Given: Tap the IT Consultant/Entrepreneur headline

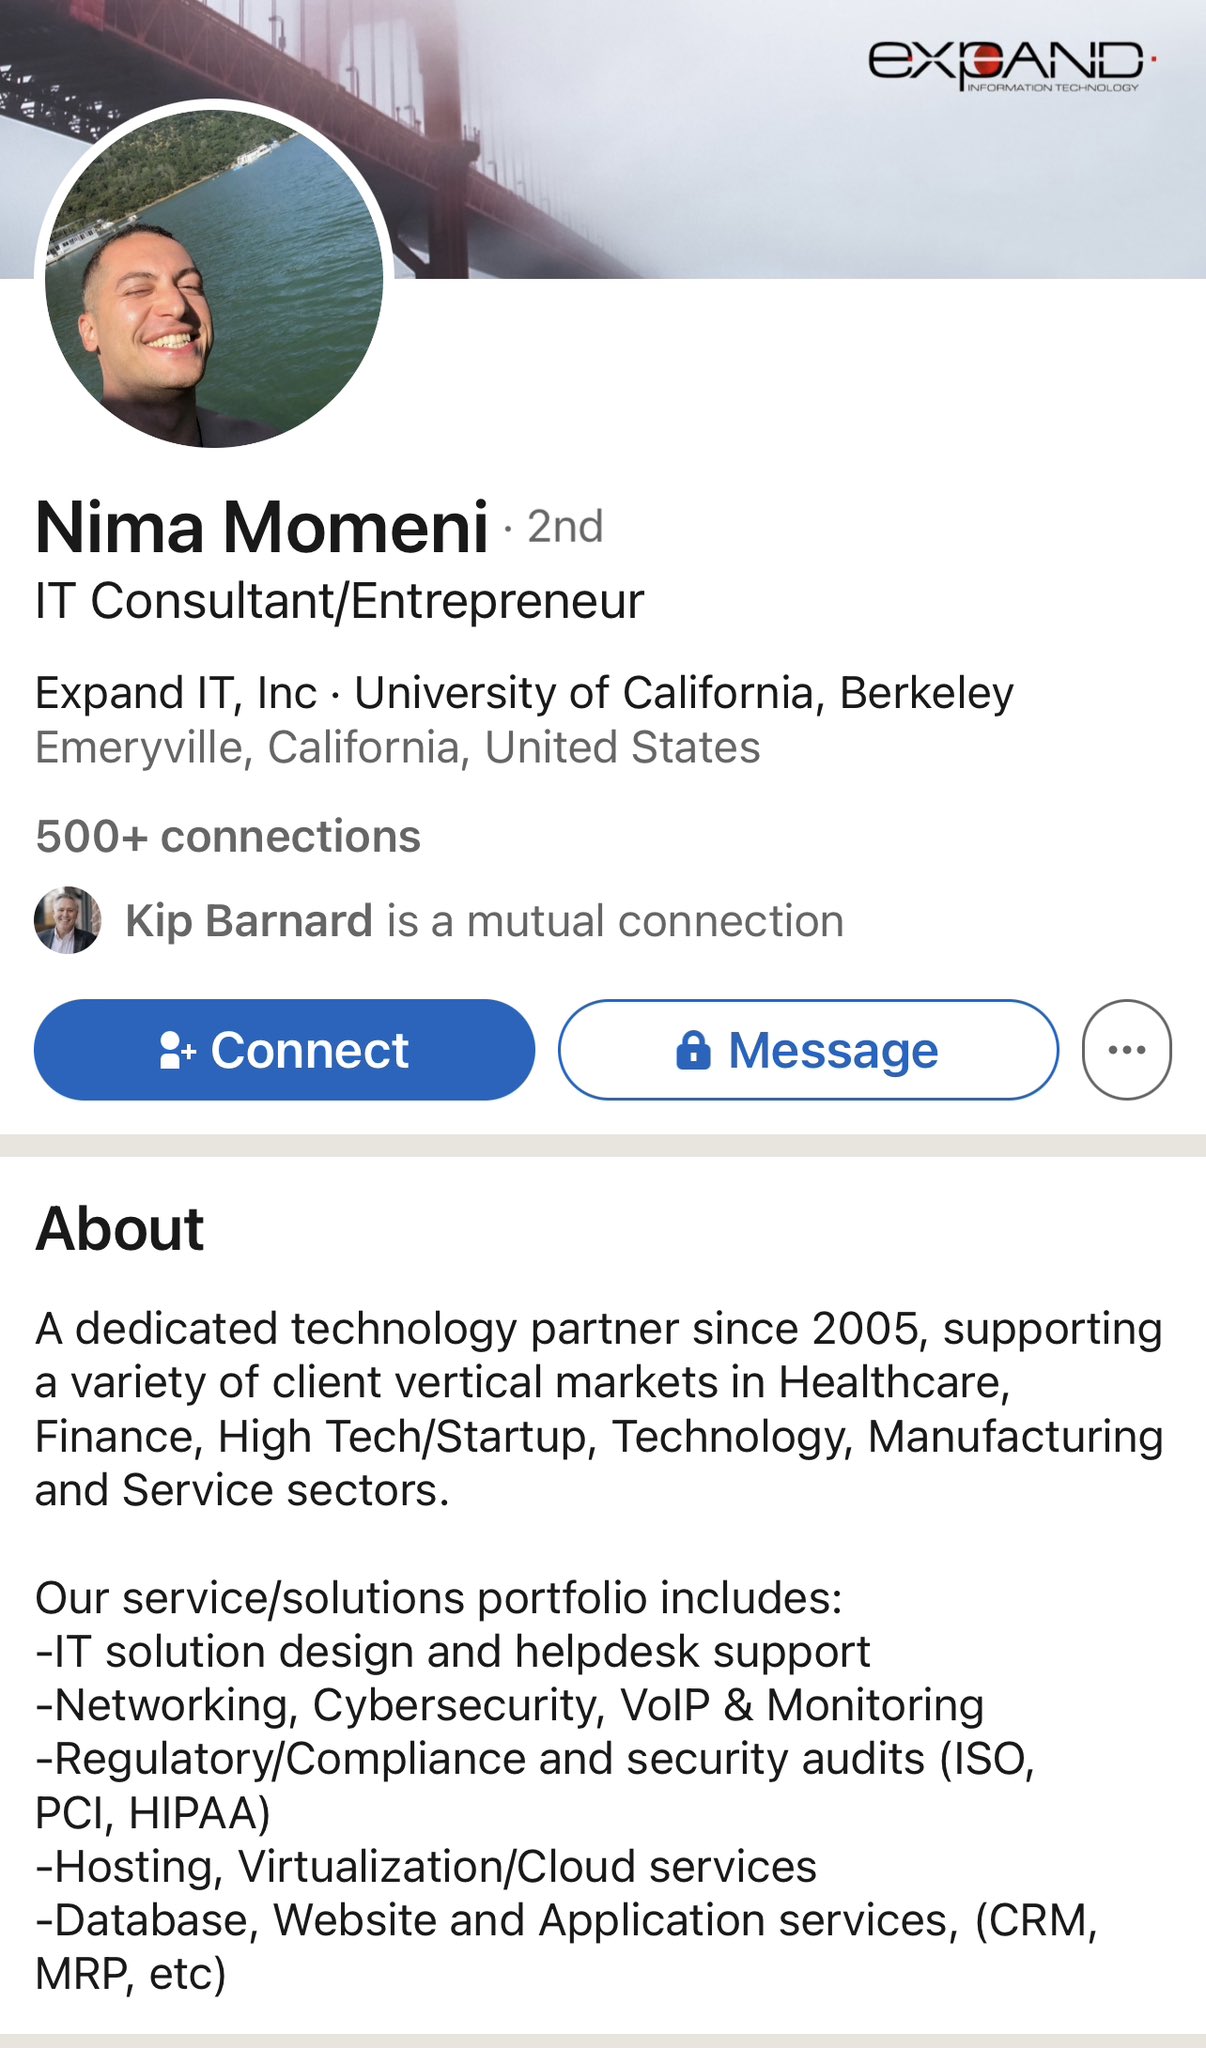Looking at the screenshot, I should [340, 601].
